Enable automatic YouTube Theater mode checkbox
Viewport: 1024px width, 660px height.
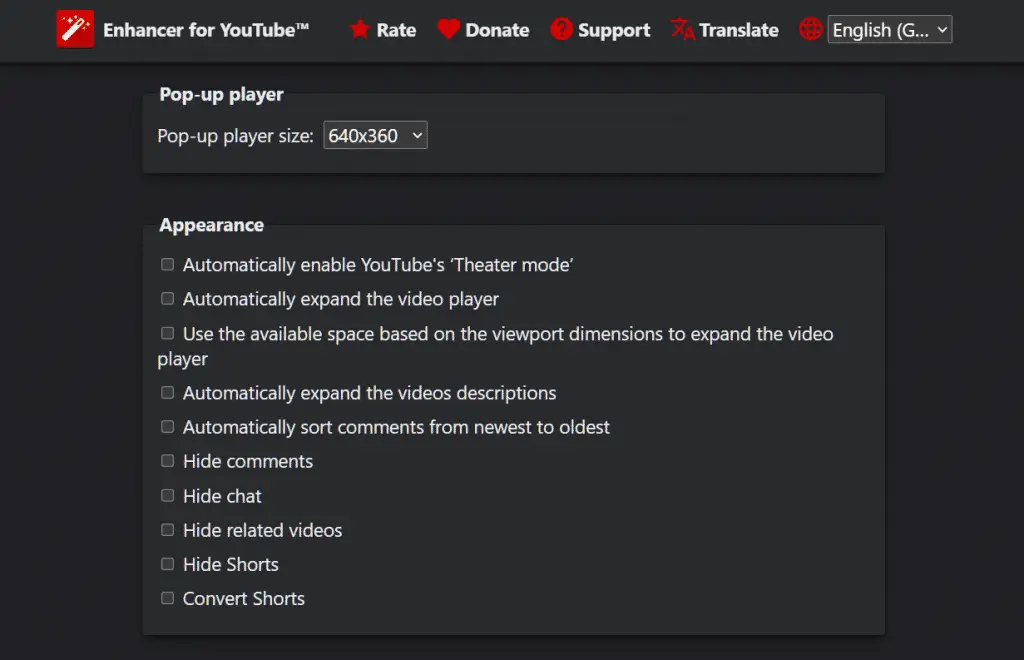[x=168, y=265]
